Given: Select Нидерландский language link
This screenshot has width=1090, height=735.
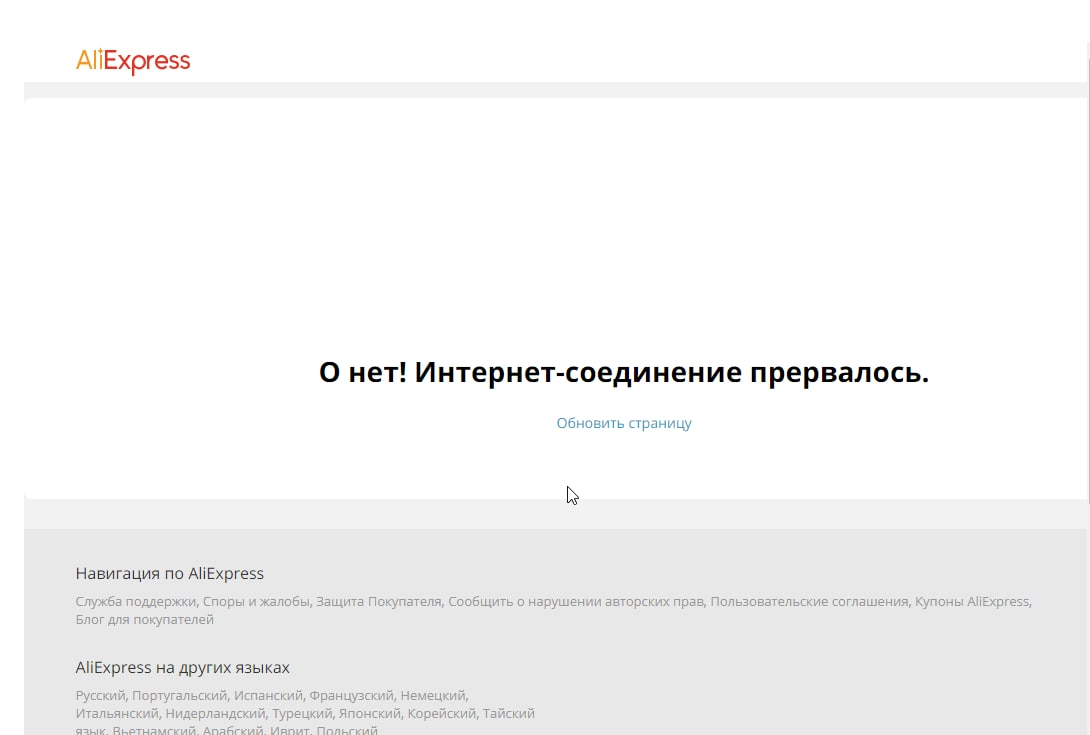Looking at the screenshot, I should (215, 713).
